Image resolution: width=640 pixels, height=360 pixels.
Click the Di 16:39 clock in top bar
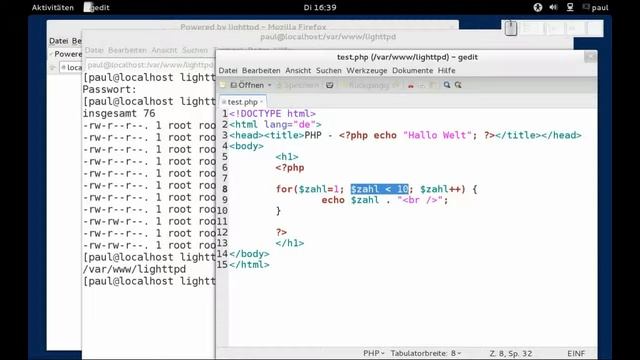[320, 7]
